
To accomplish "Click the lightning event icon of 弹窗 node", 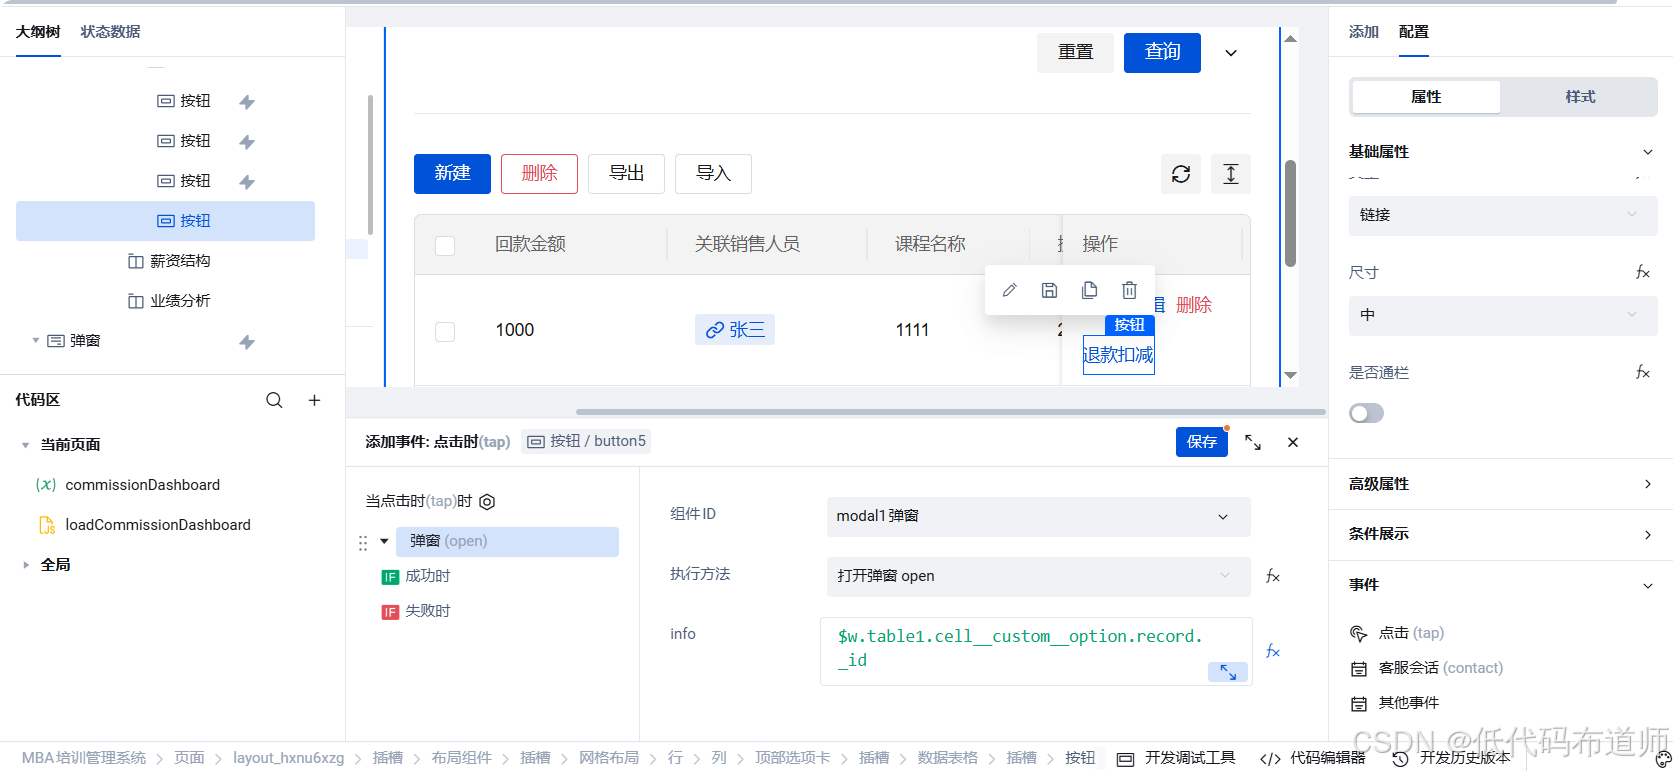I will (247, 342).
